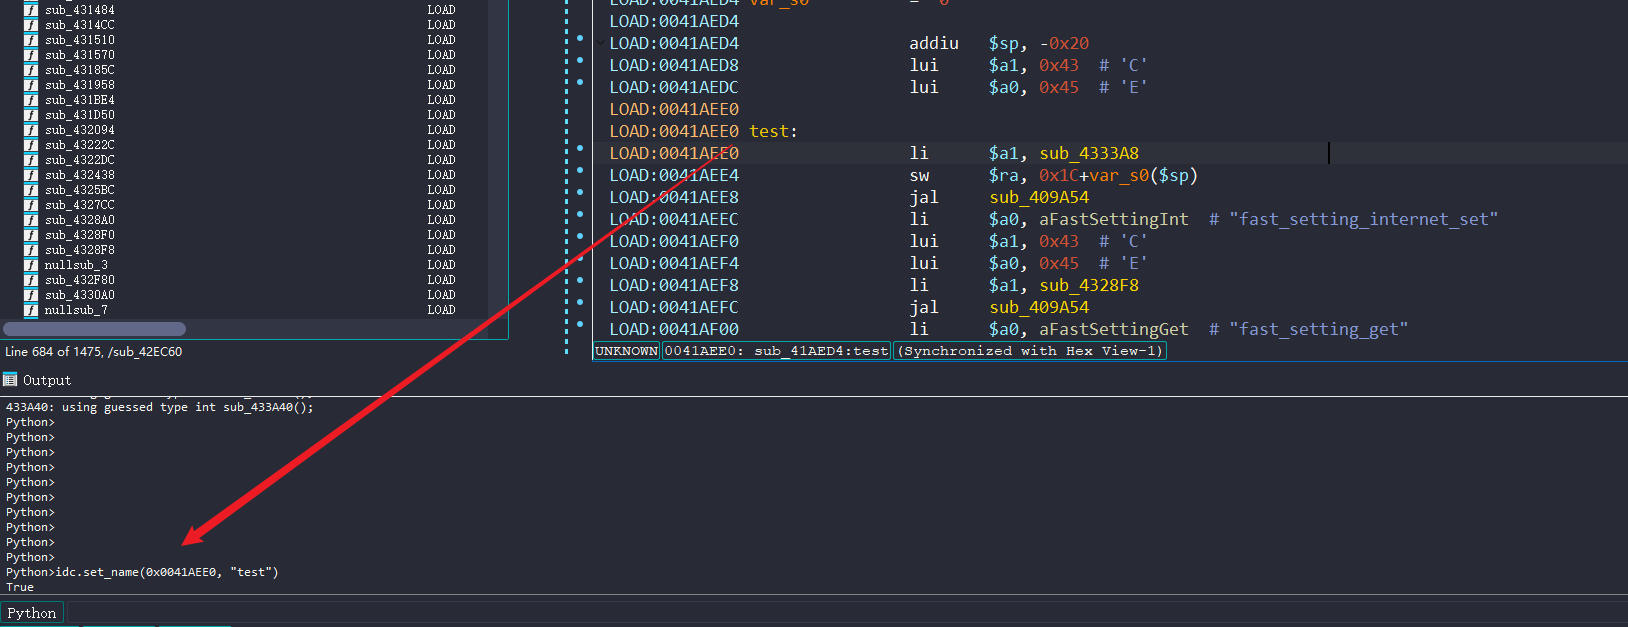Click the 'test:' label in disassembly
Image resolution: width=1628 pixels, height=627 pixels.
pyautogui.click(x=773, y=132)
